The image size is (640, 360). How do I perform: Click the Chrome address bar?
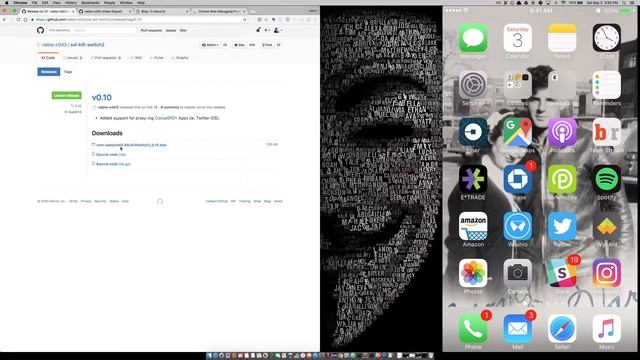pyautogui.click(x=139, y=20)
